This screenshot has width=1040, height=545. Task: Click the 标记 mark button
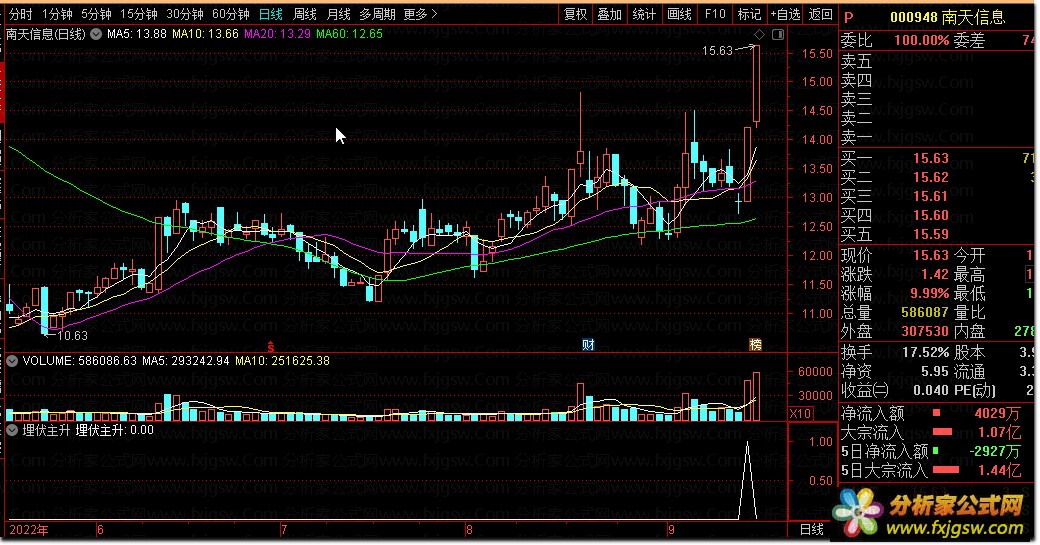pyautogui.click(x=749, y=14)
